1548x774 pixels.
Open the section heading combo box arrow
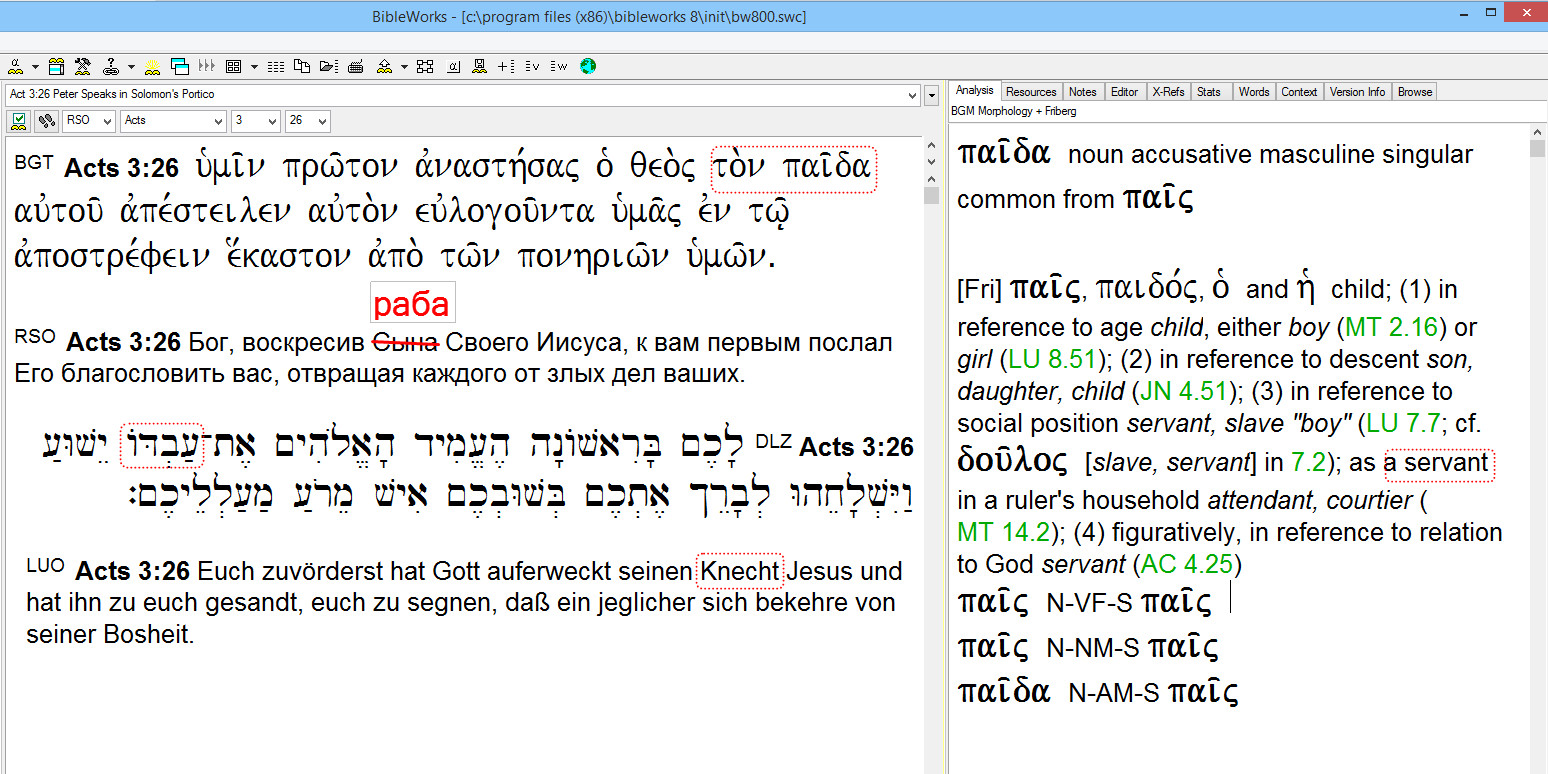912,95
